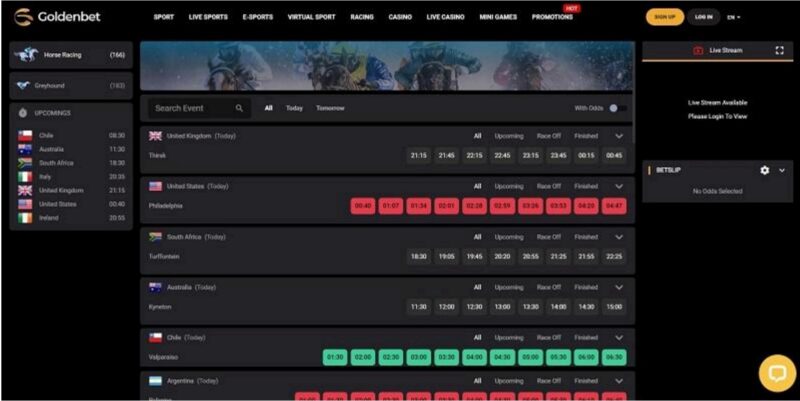Click the Sign Up button
Image resolution: width=800 pixels, height=401 pixels.
pos(662,17)
